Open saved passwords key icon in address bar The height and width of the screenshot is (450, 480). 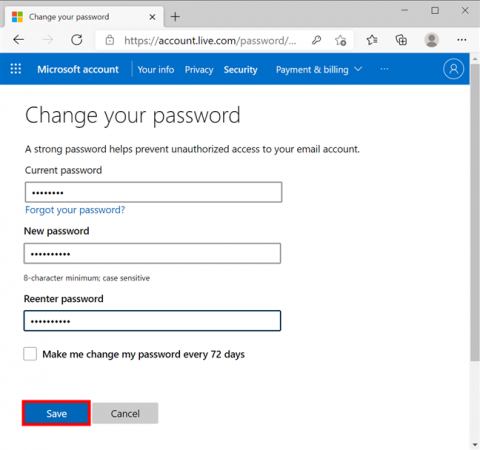coord(316,40)
